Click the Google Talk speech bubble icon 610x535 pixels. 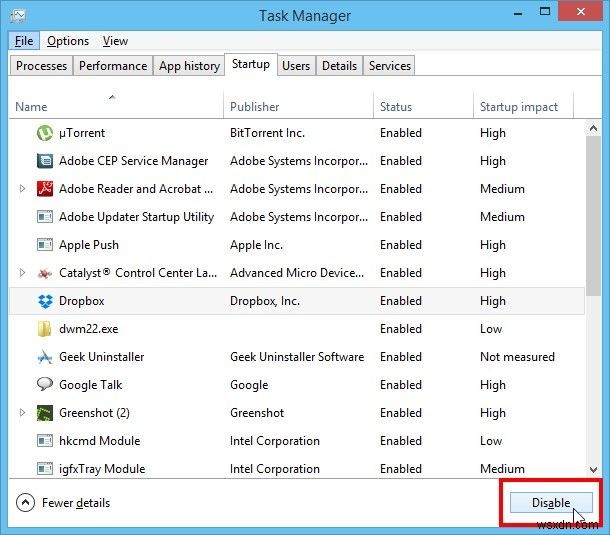point(45,384)
